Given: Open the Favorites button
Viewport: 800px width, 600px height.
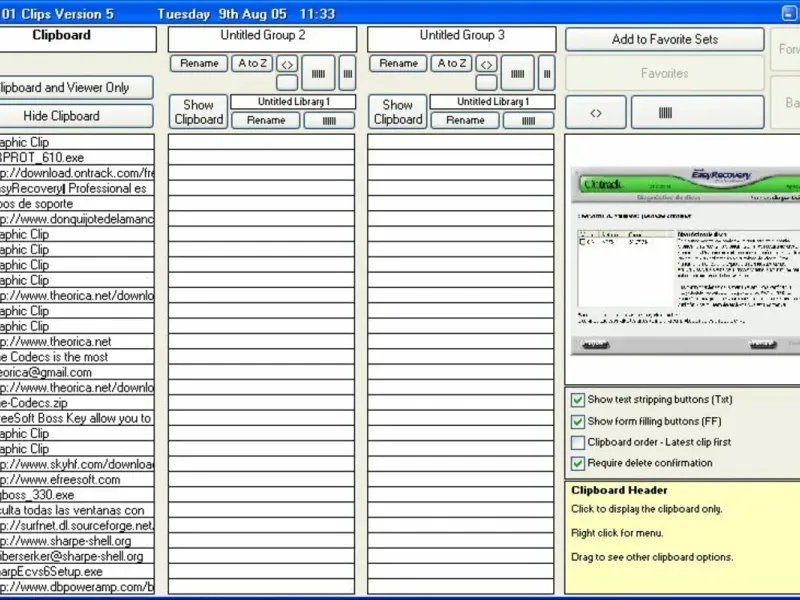Looking at the screenshot, I should pyautogui.click(x=665, y=73).
